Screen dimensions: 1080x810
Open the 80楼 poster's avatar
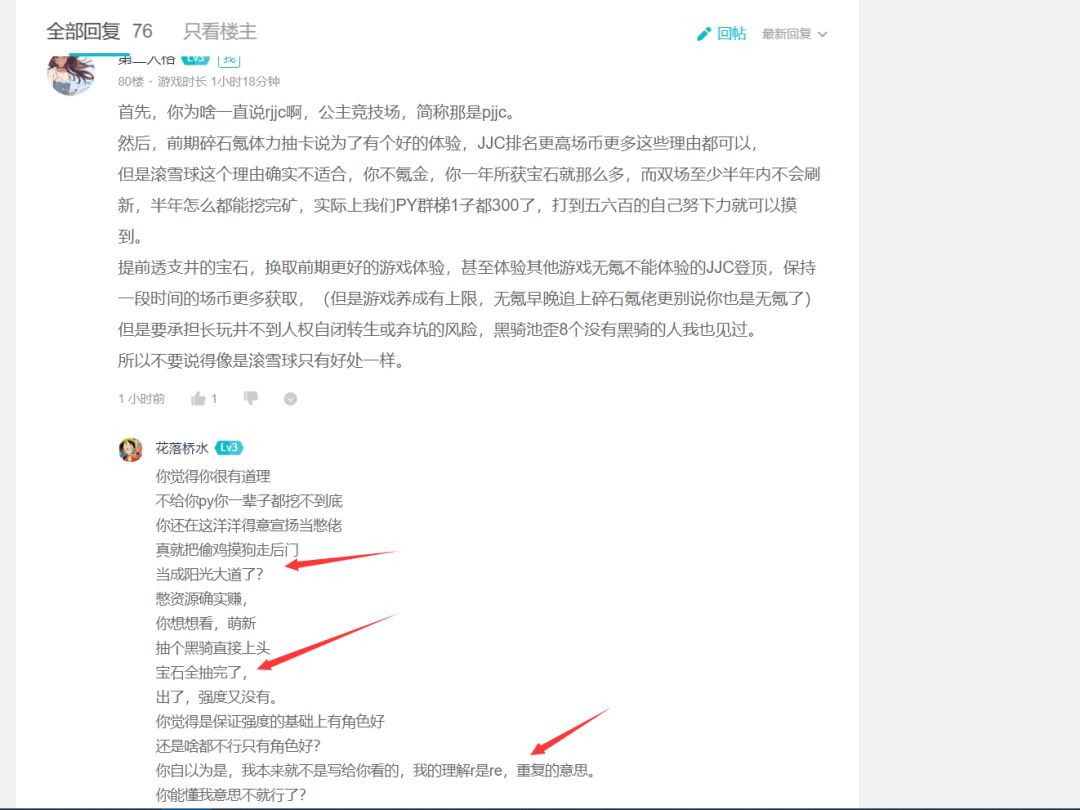coord(71,74)
